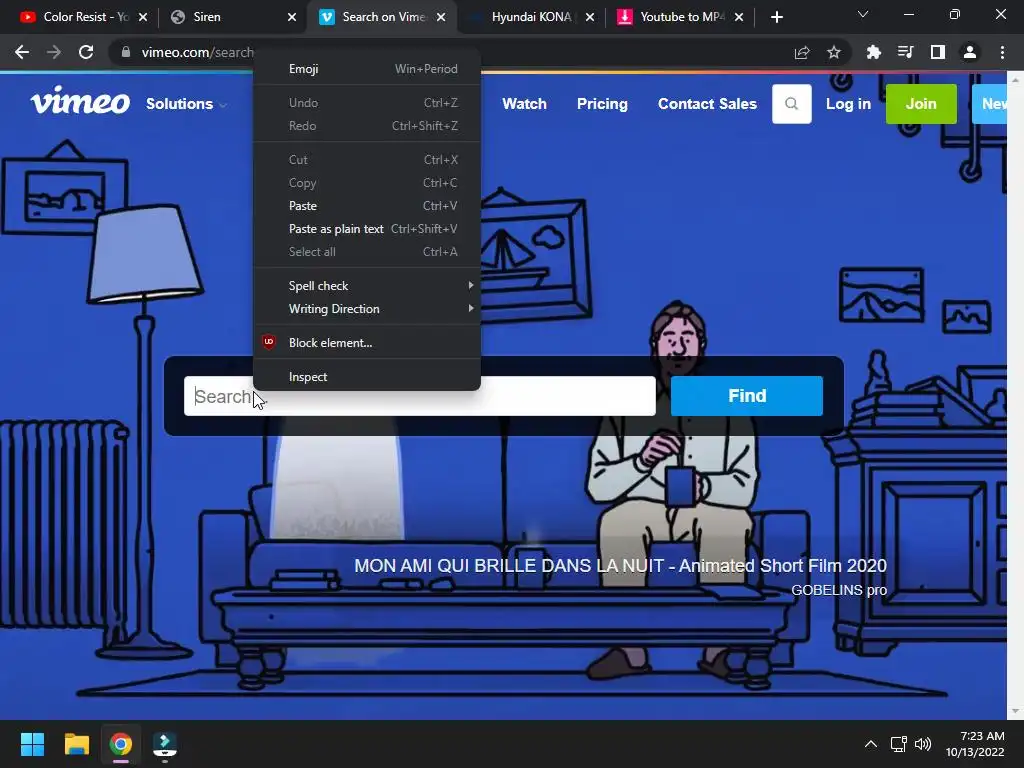Click the Vimeo header search icon
Screen dimensions: 1024x768
(792, 104)
